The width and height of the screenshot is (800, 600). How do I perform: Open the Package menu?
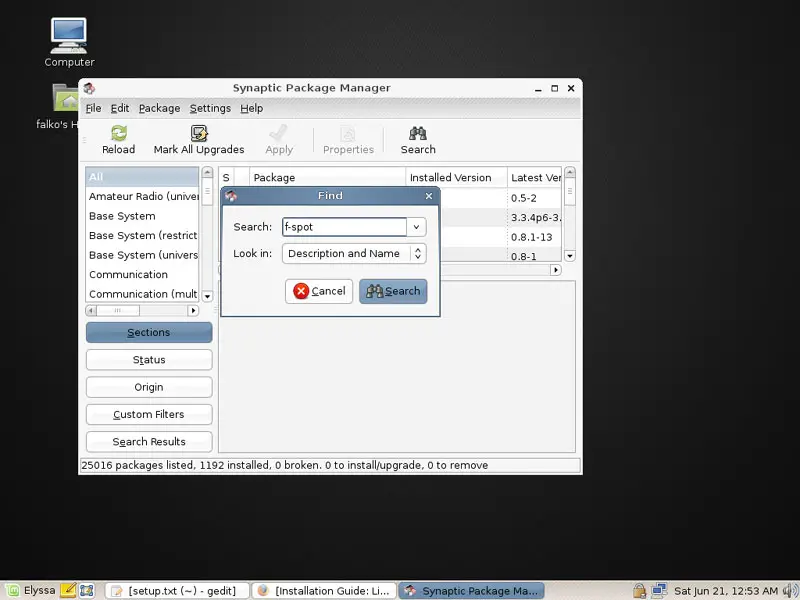pos(159,108)
